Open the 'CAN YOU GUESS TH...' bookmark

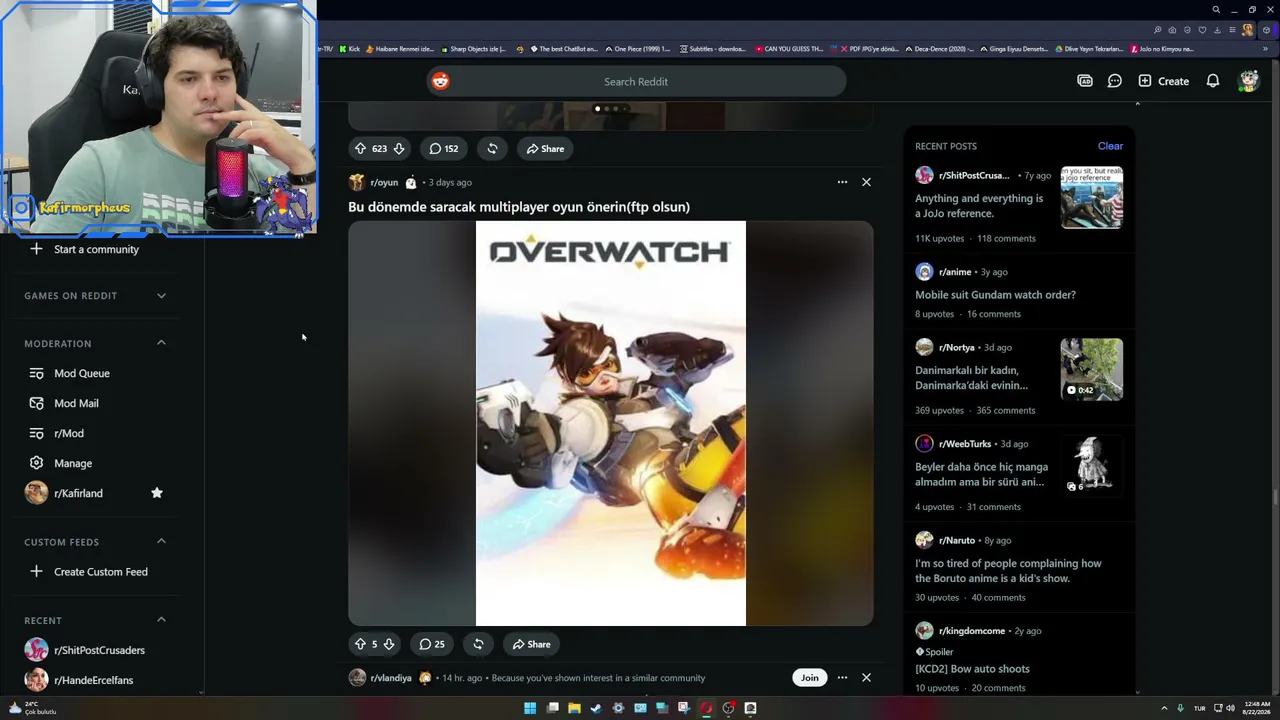click(789, 49)
